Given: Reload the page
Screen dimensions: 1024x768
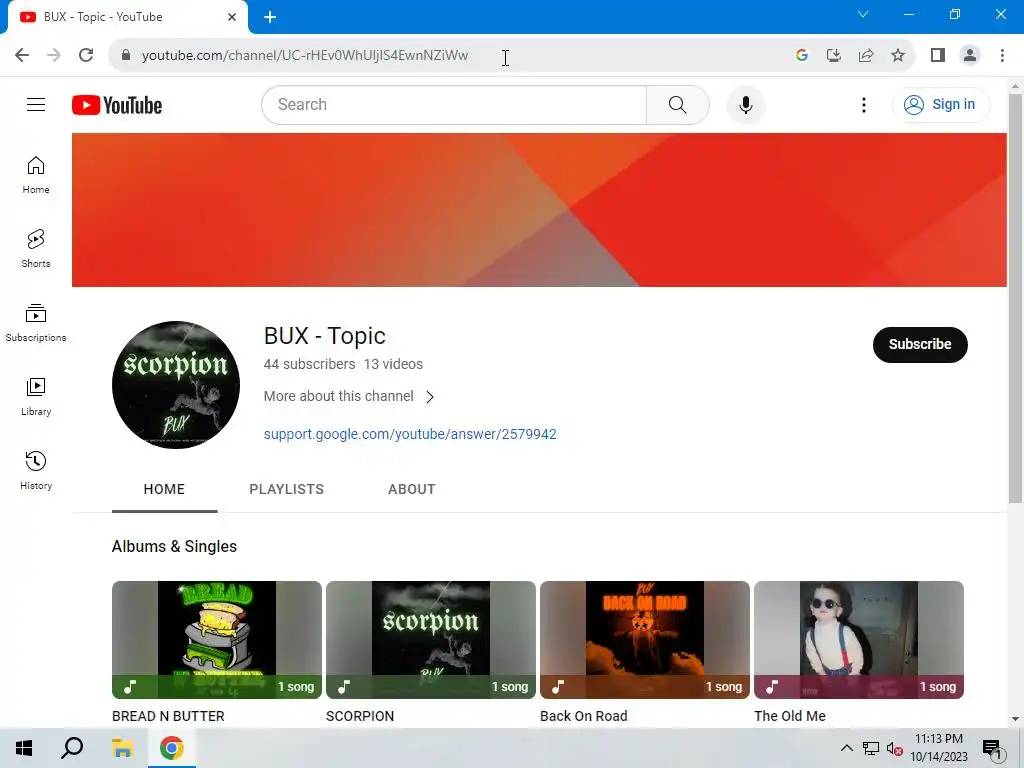Looking at the screenshot, I should coord(86,55).
